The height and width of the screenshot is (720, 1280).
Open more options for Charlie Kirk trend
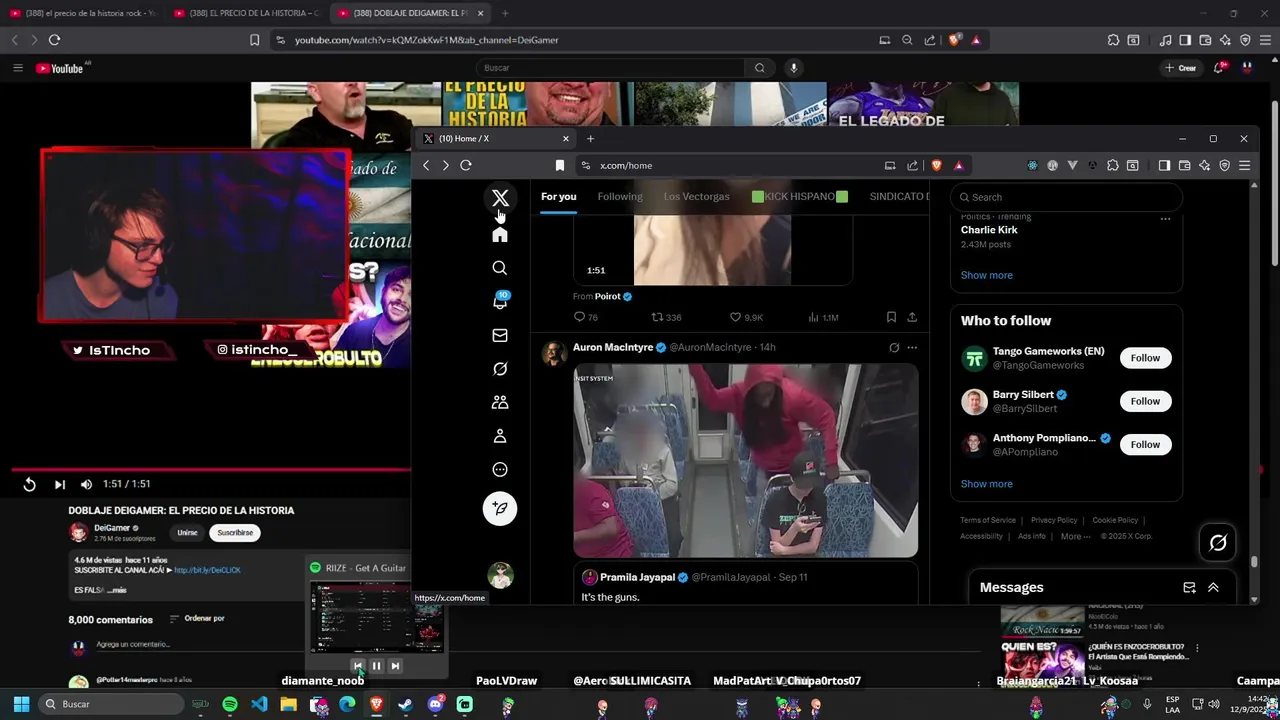point(1165,218)
